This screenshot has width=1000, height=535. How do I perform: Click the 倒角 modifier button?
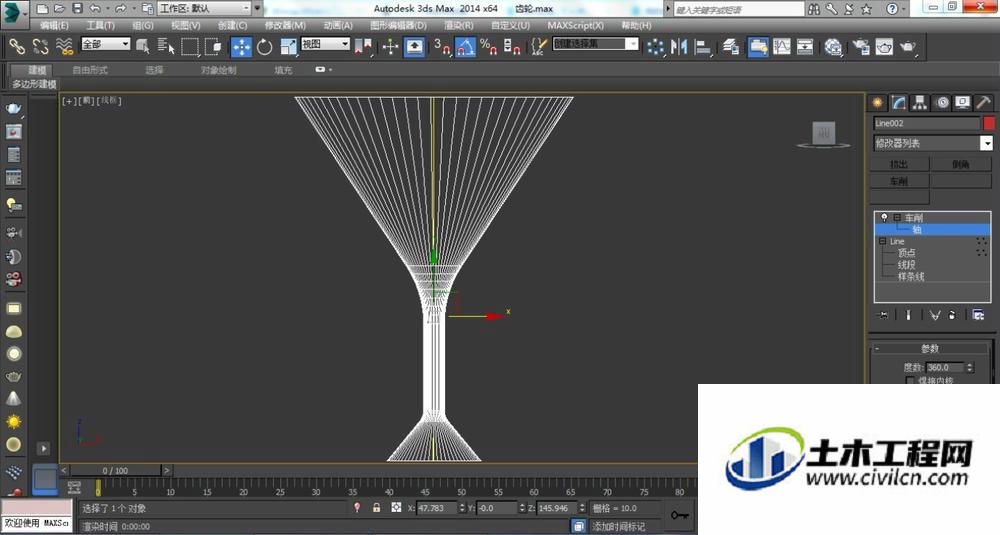(961, 164)
